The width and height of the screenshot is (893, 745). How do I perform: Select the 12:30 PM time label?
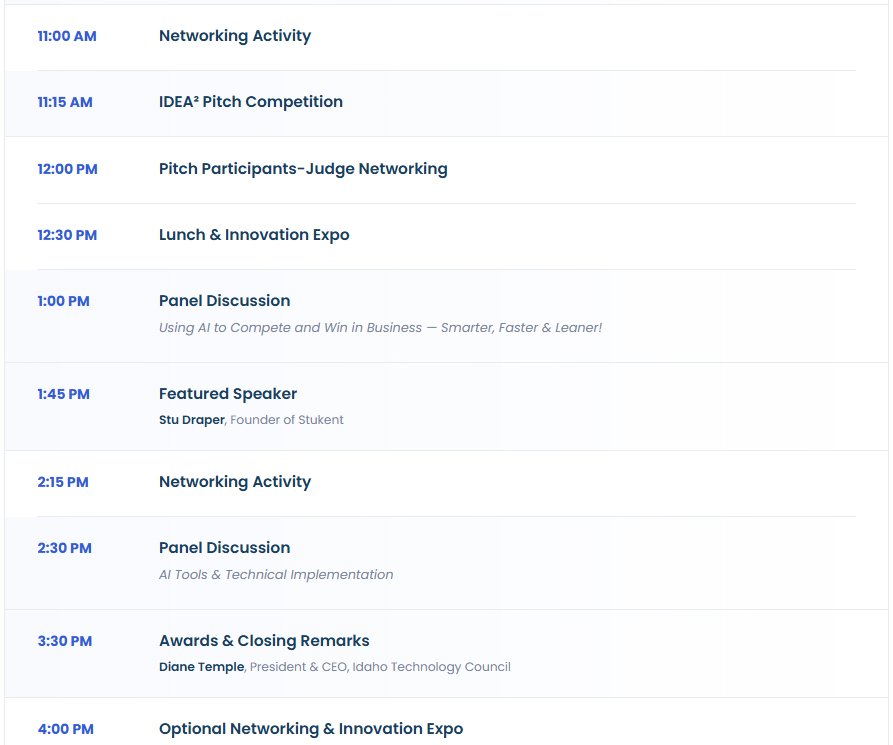(67, 235)
